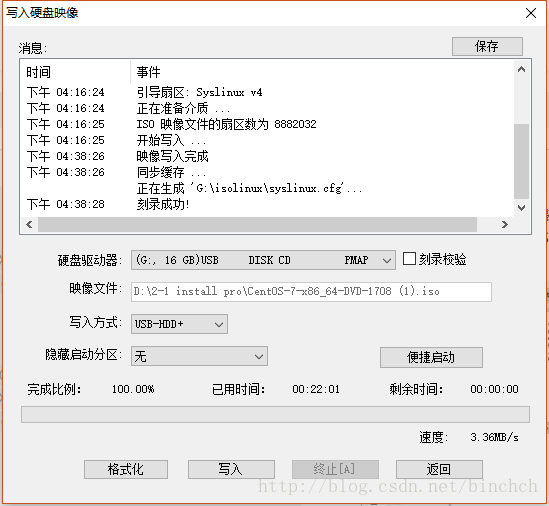
Task: Select the row "正在生成 'G:\isolinux\syslinux.cfg'..."
Action: coord(268,188)
